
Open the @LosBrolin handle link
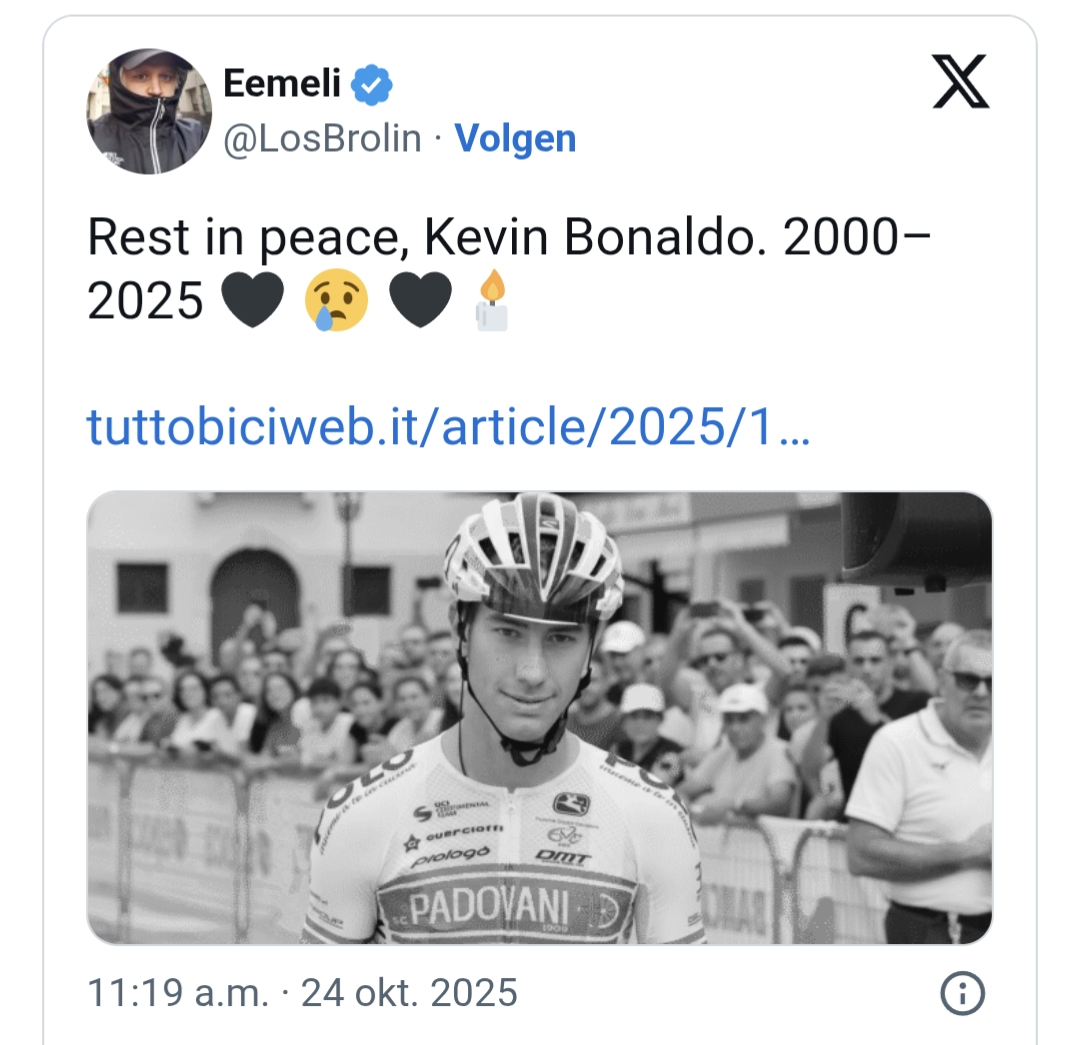point(322,139)
